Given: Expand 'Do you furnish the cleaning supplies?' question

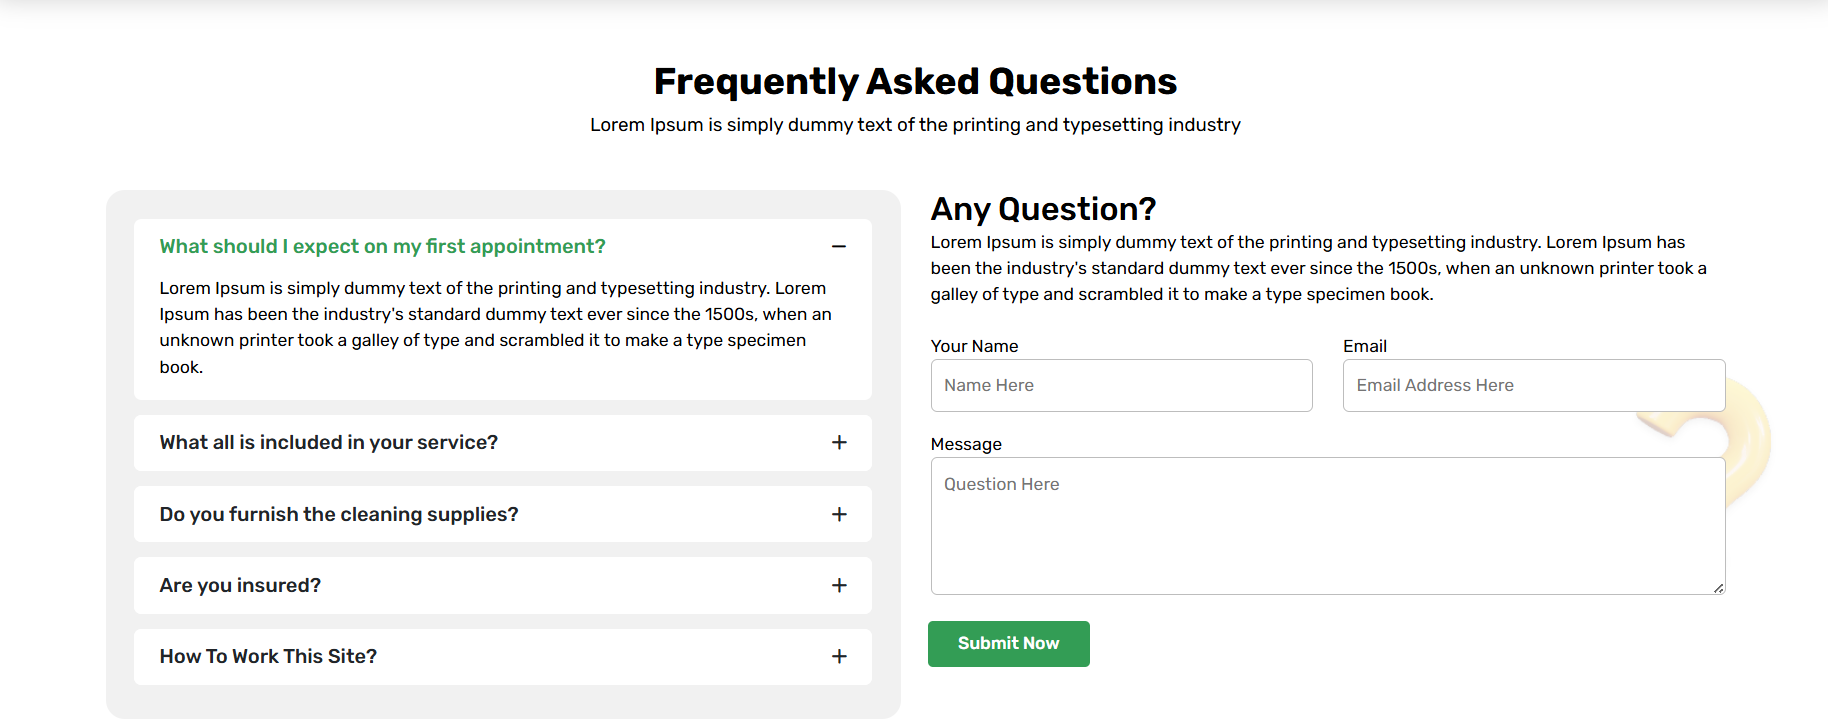Looking at the screenshot, I should coord(338,514).
